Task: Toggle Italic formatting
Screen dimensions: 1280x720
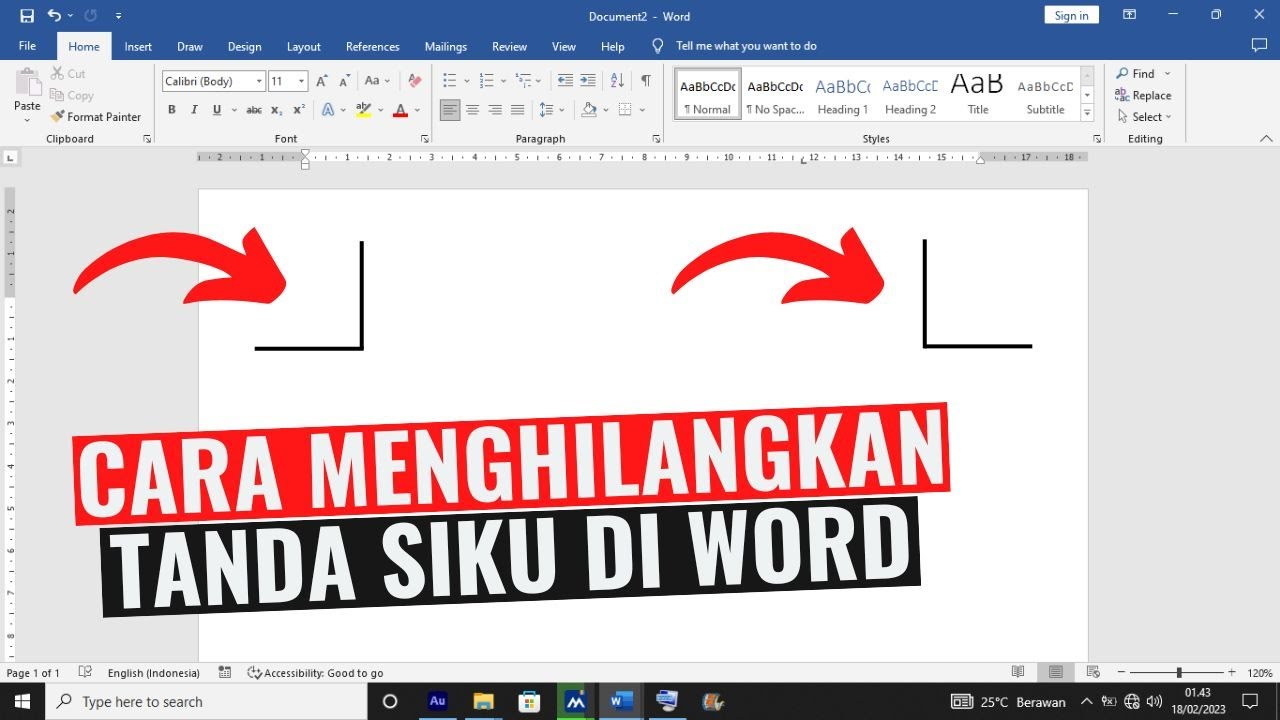Action: (x=194, y=110)
